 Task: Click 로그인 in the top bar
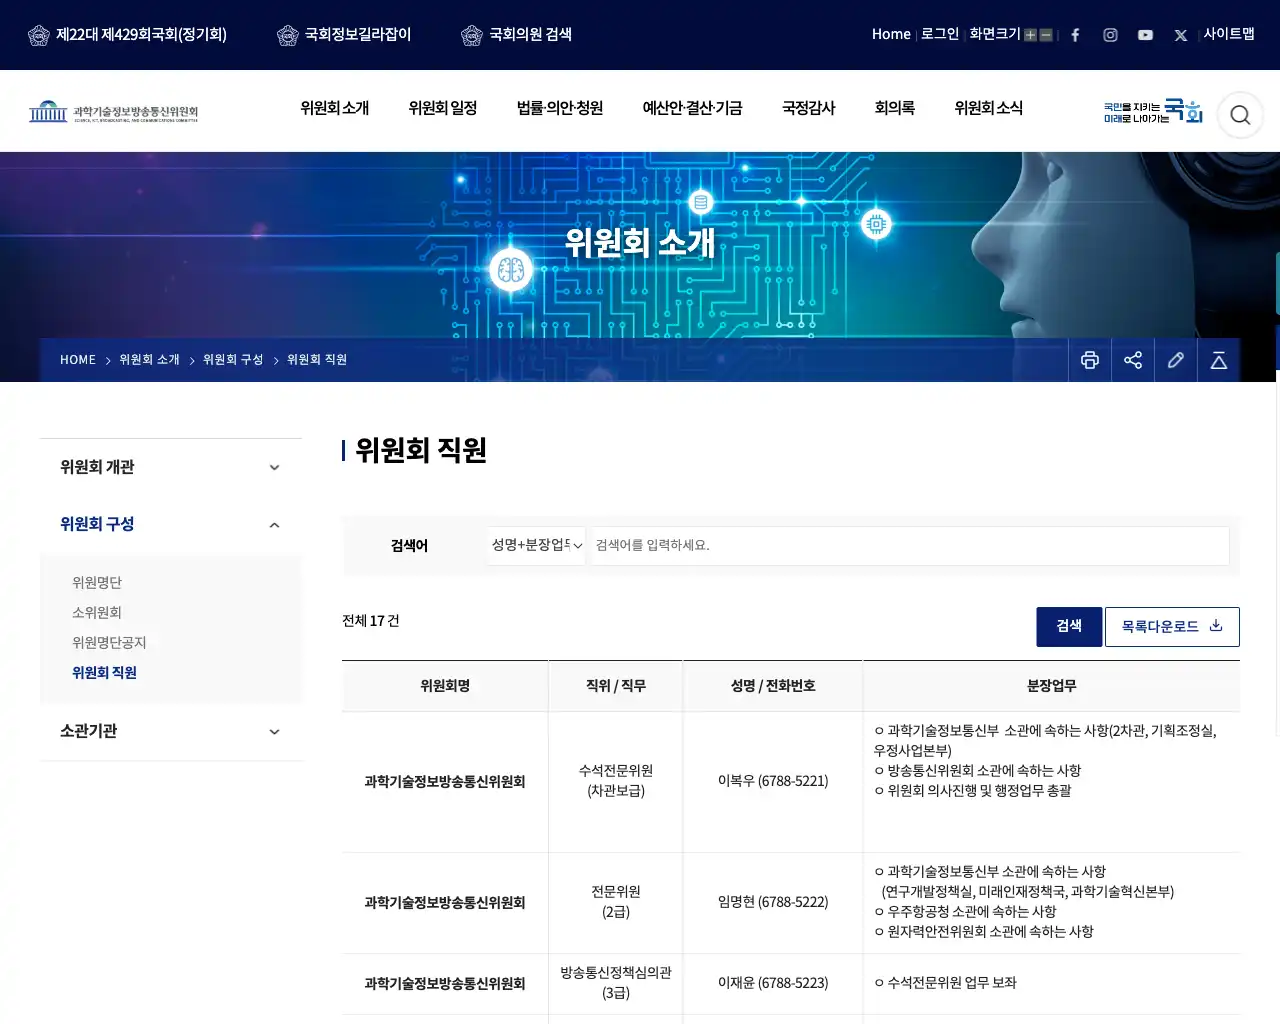940,34
